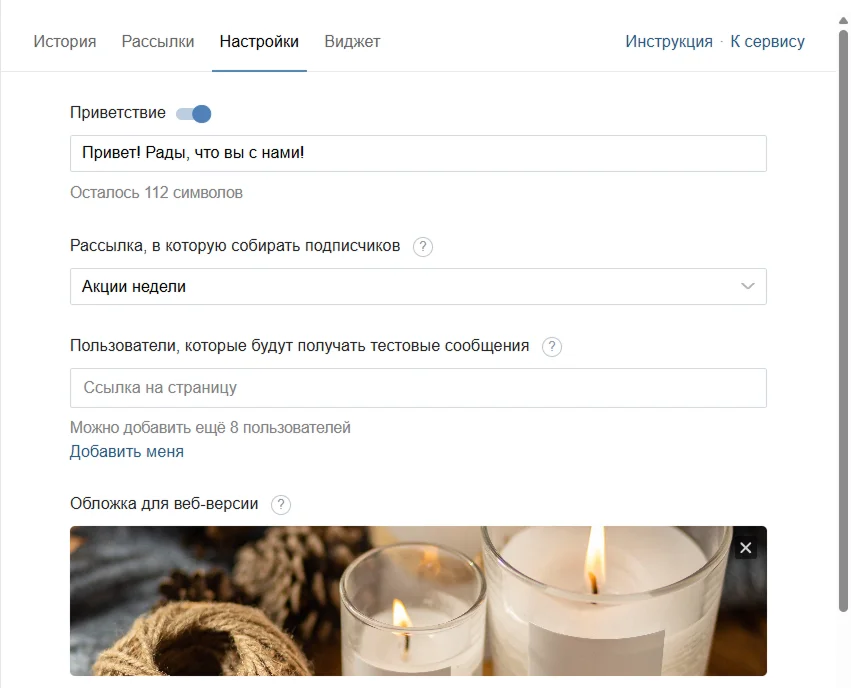Toggle the Приветствие switch off
This screenshot has height=688, width=851.
coord(194,113)
